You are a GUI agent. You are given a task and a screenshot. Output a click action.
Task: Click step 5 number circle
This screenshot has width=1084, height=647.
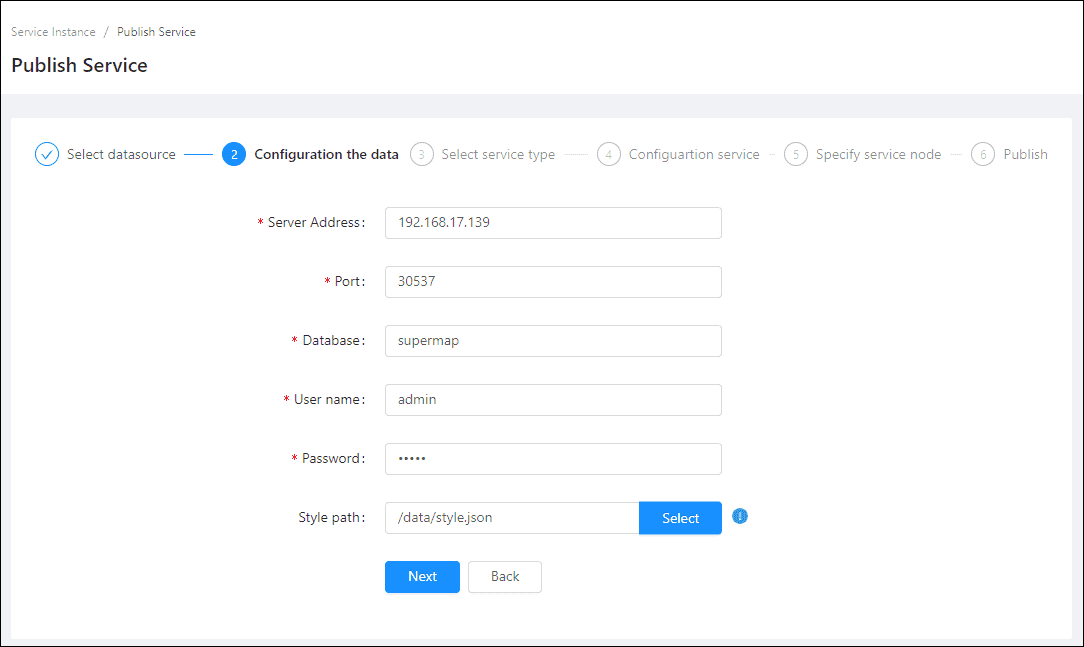796,154
